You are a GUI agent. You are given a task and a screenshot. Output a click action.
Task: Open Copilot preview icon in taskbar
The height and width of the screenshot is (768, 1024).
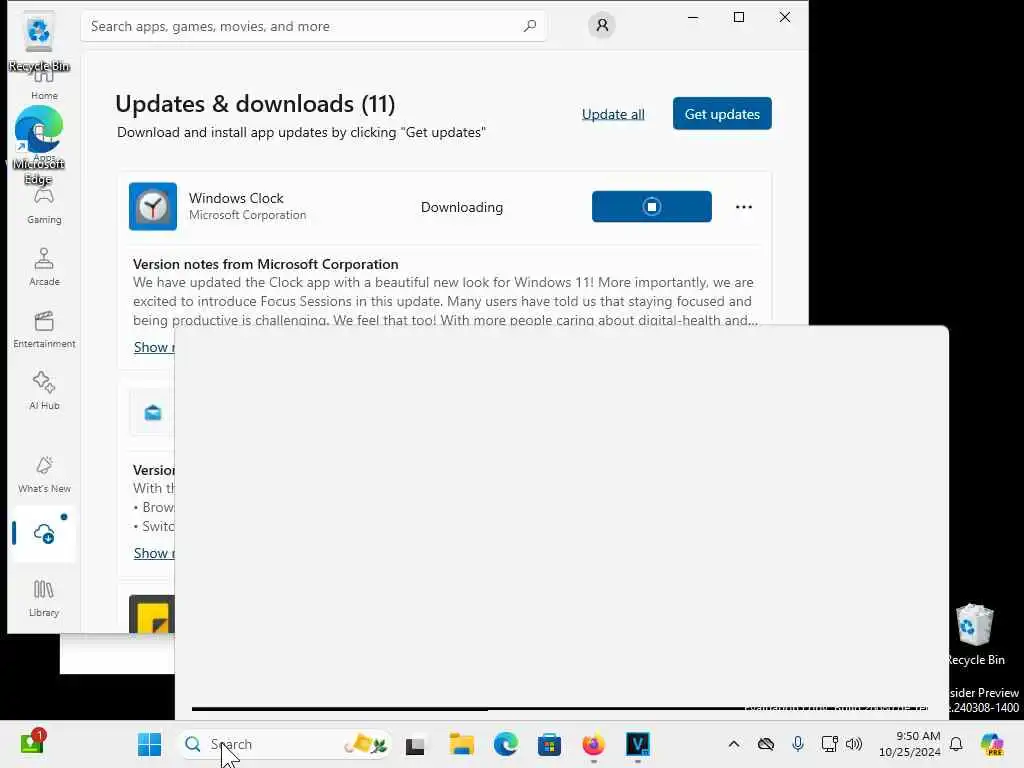[x=993, y=744]
